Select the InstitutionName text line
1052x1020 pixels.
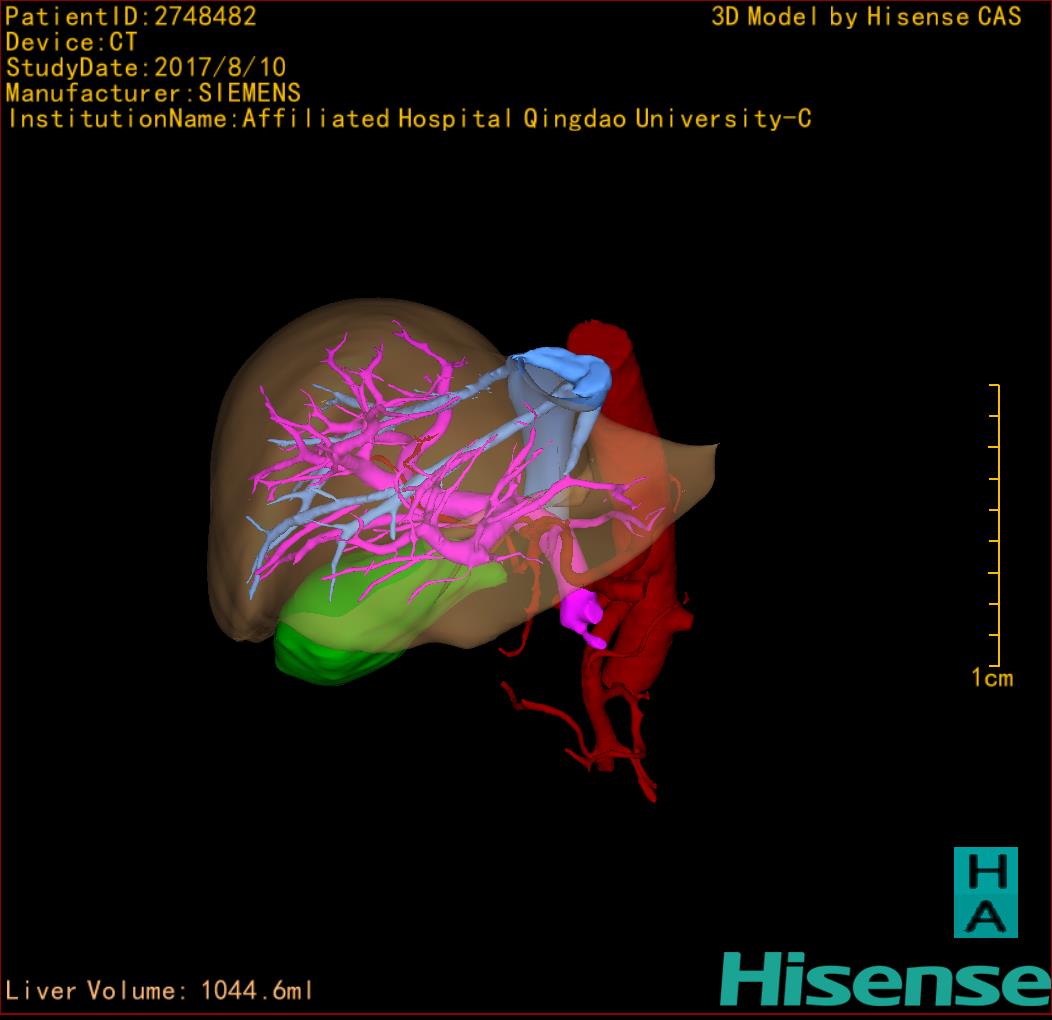[409, 119]
